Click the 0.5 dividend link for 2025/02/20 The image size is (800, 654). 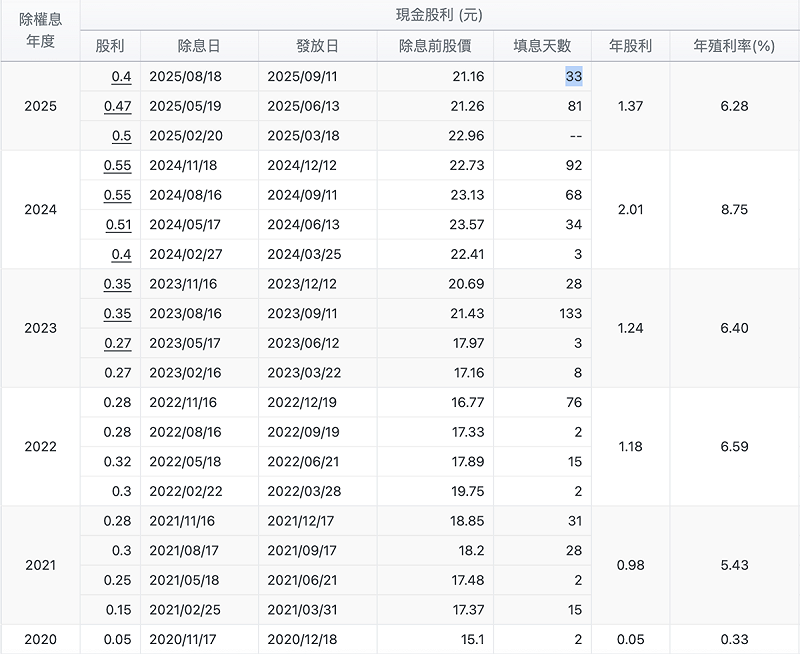click(x=121, y=136)
